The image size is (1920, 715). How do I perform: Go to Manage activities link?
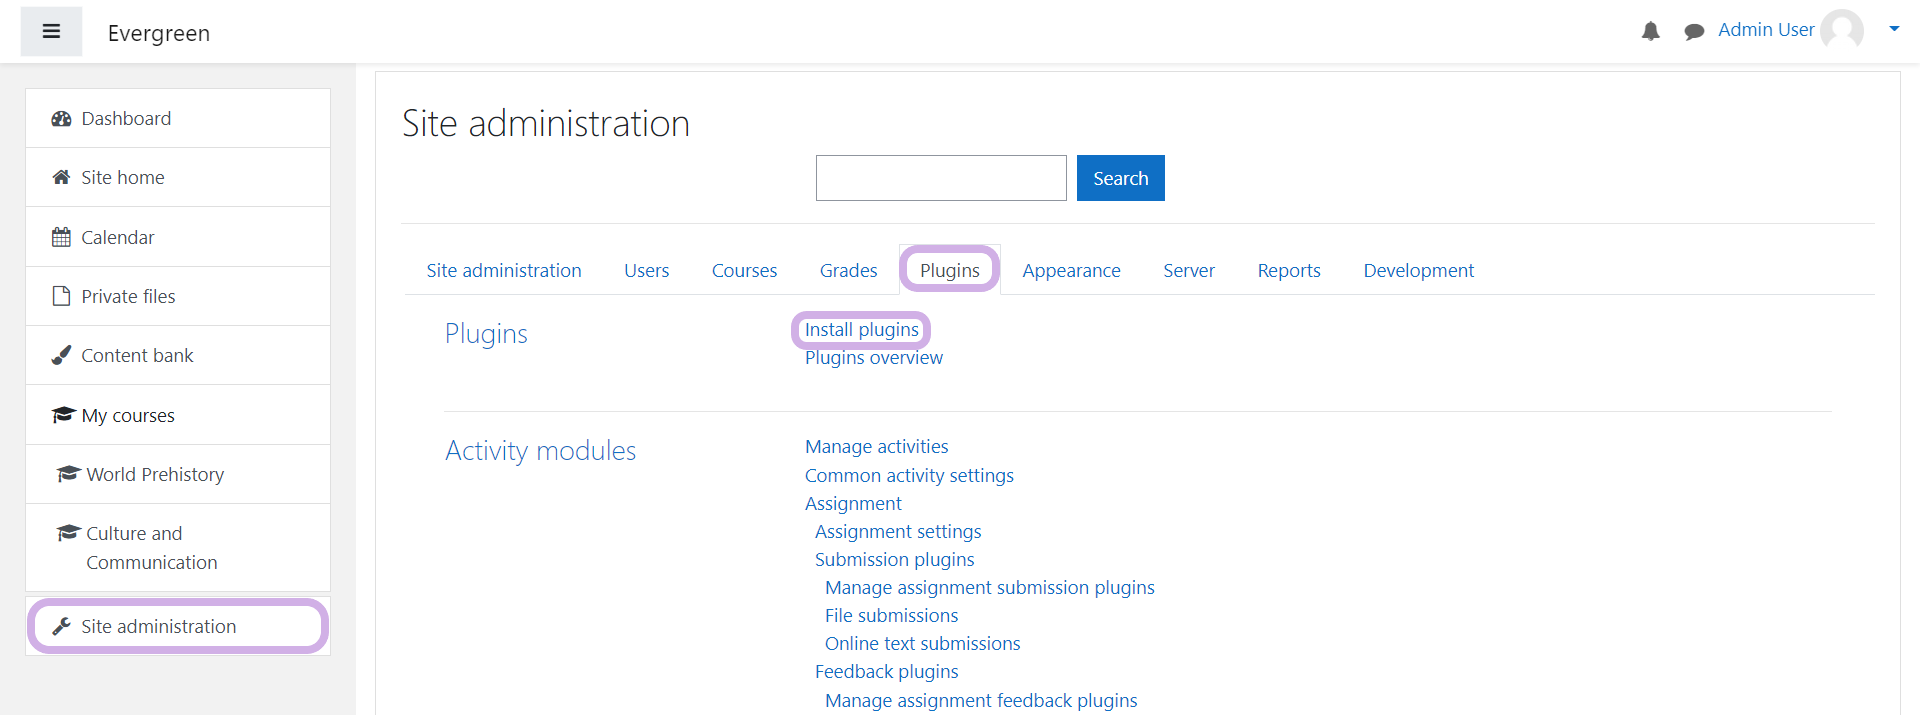coord(876,447)
